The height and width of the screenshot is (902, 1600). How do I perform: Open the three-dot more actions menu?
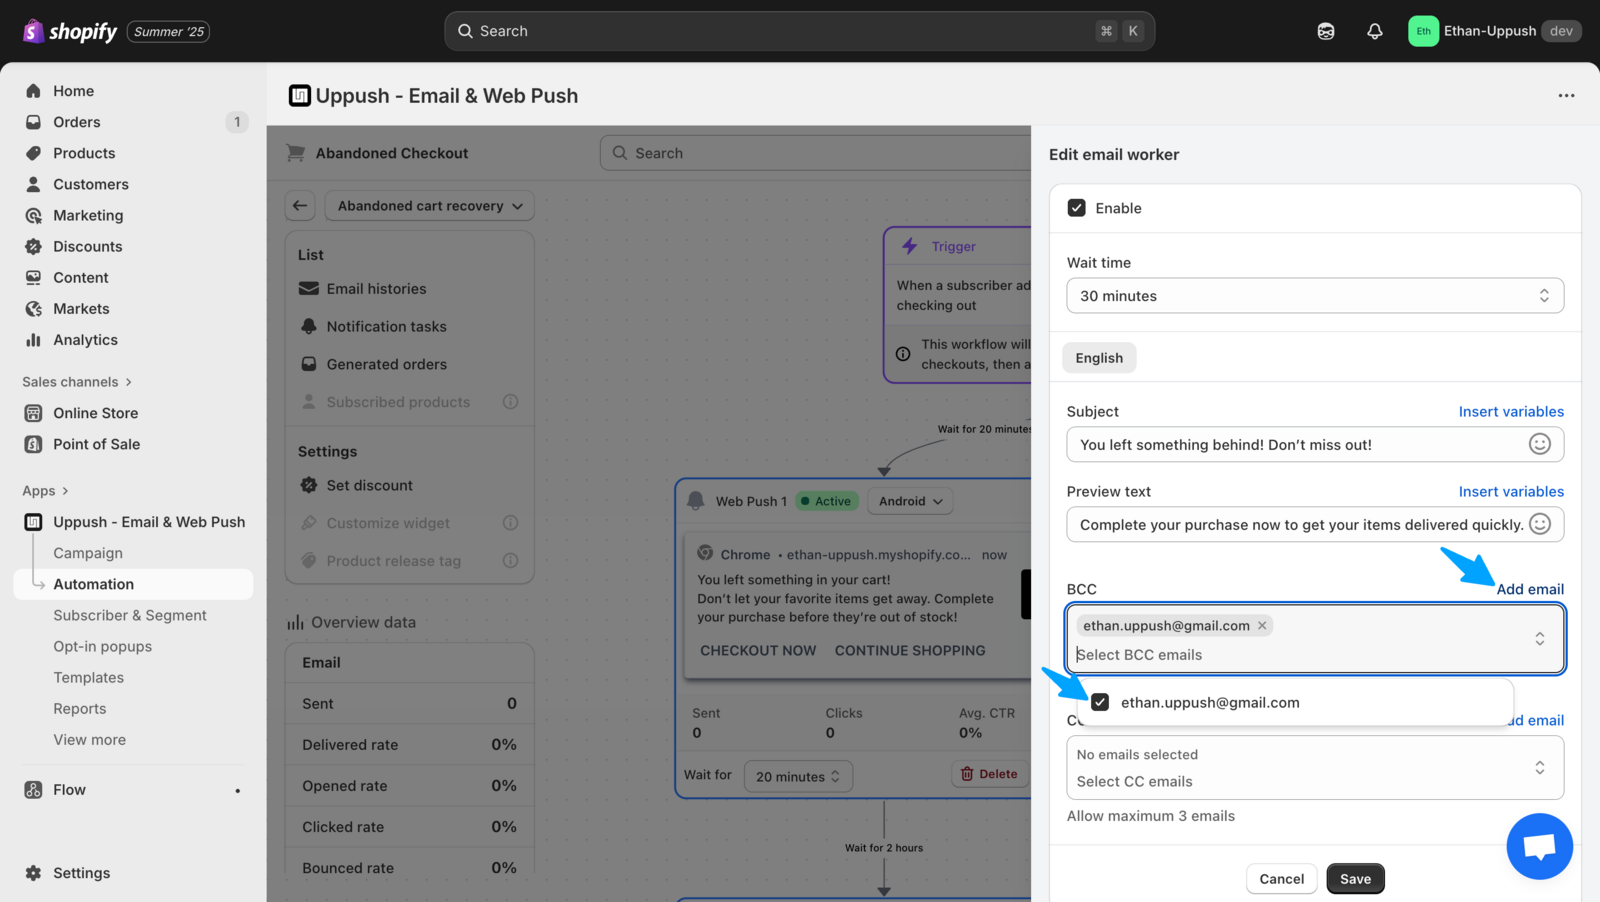(x=1565, y=96)
